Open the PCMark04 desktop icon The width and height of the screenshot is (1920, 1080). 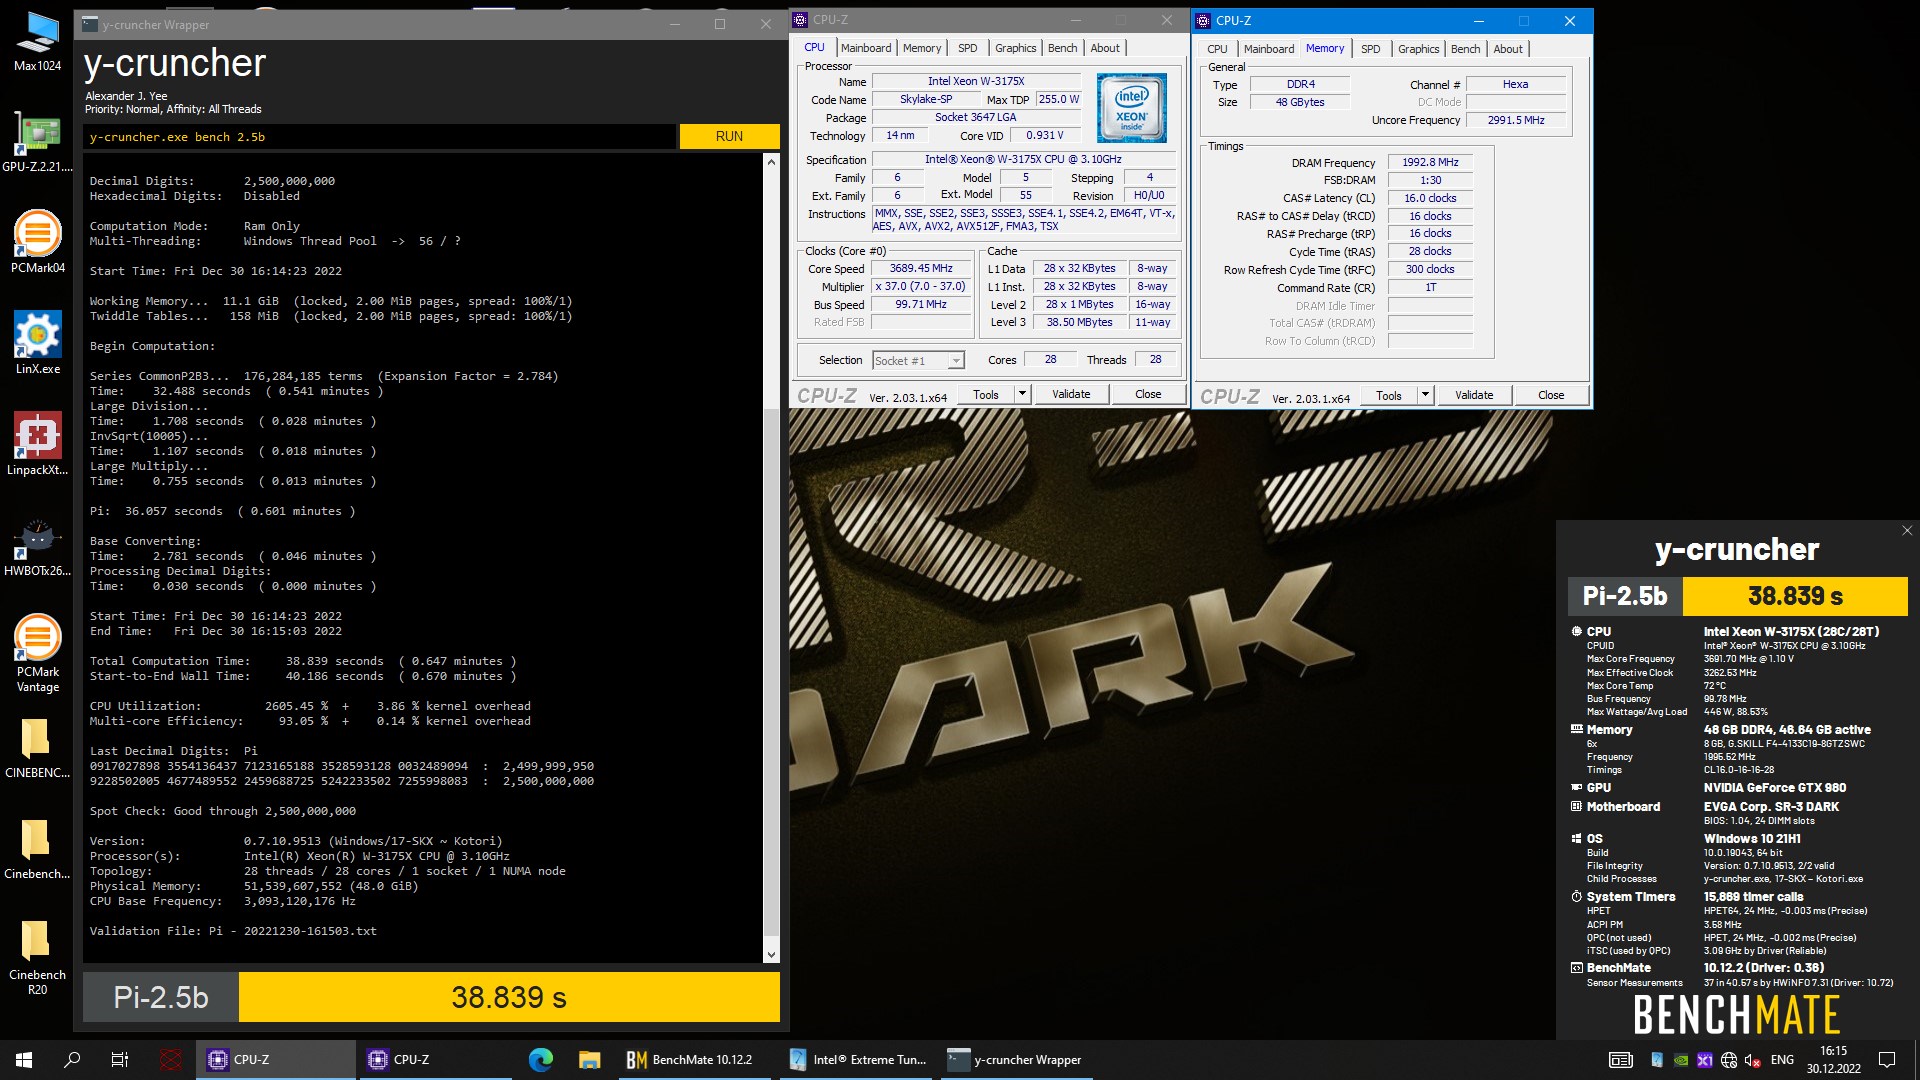(x=37, y=242)
